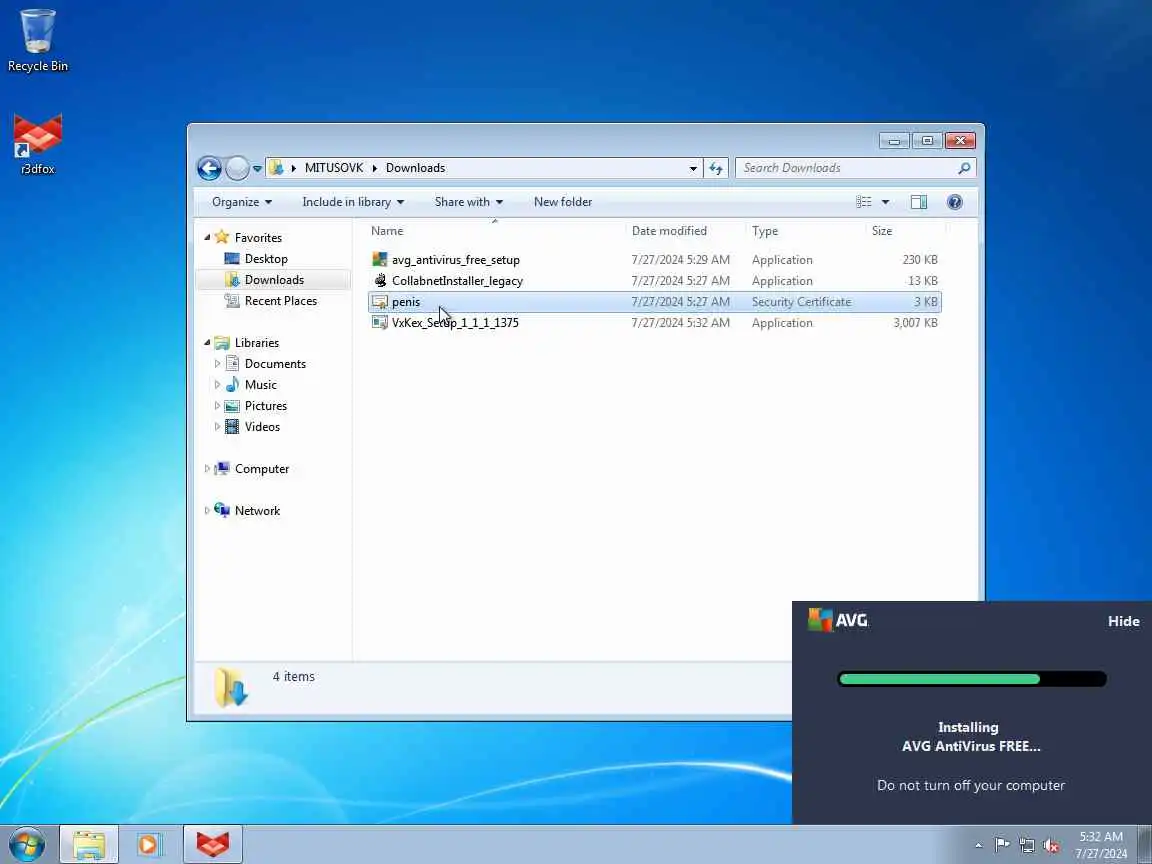Refresh the Downloads folder view
This screenshot has height=864, width=1152.
[x=716, y=168]
